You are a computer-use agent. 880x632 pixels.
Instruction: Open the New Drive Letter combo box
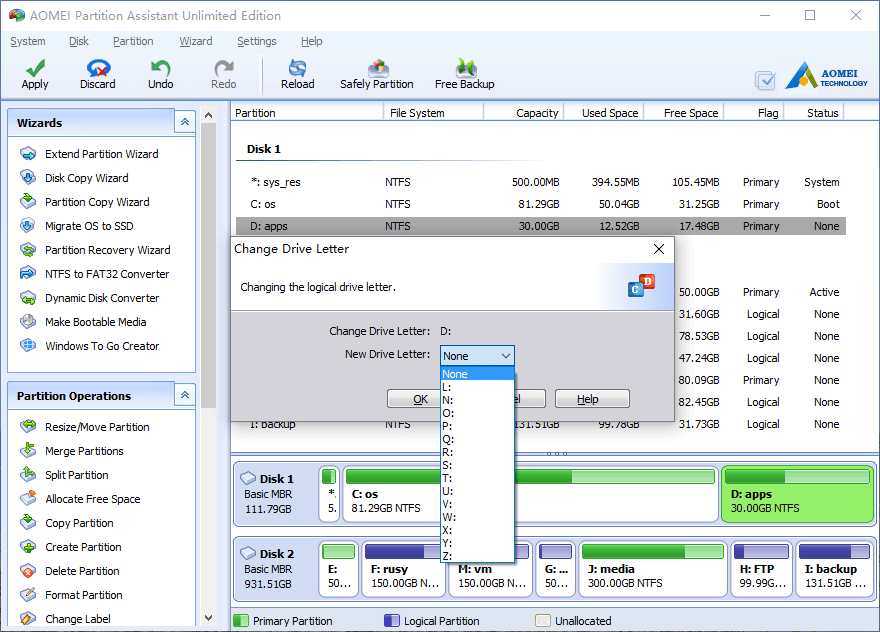(477, 356)
